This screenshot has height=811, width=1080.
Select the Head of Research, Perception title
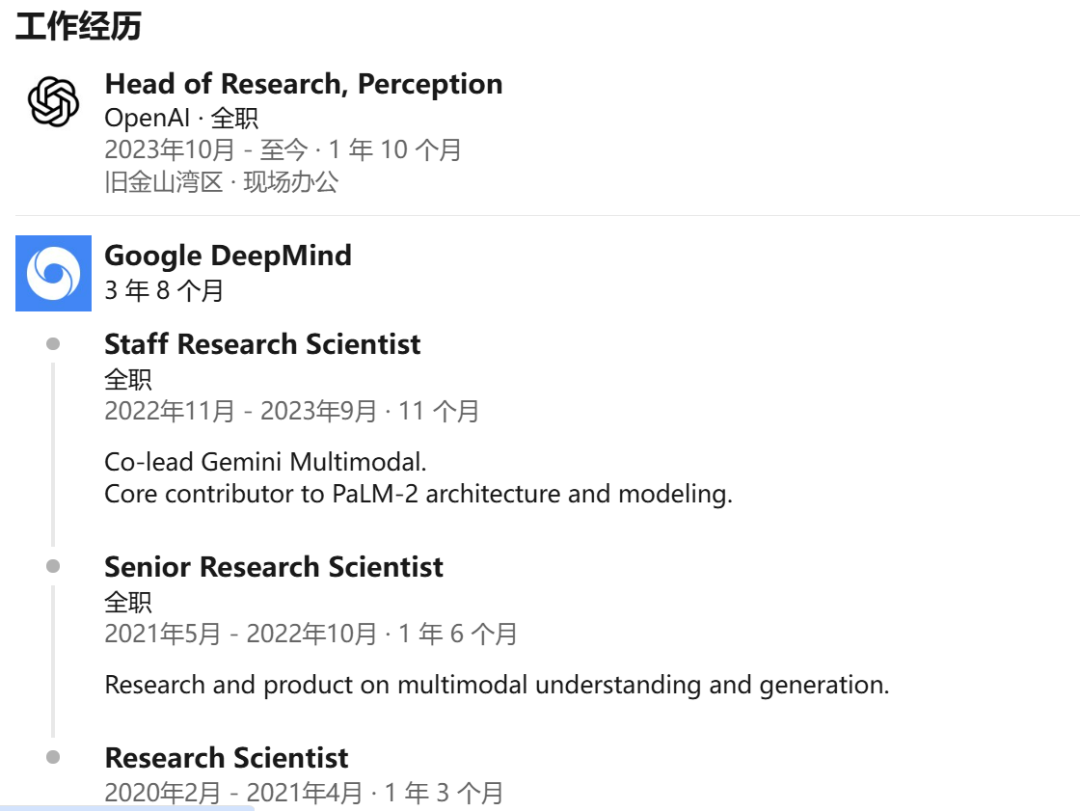point(303,84)
